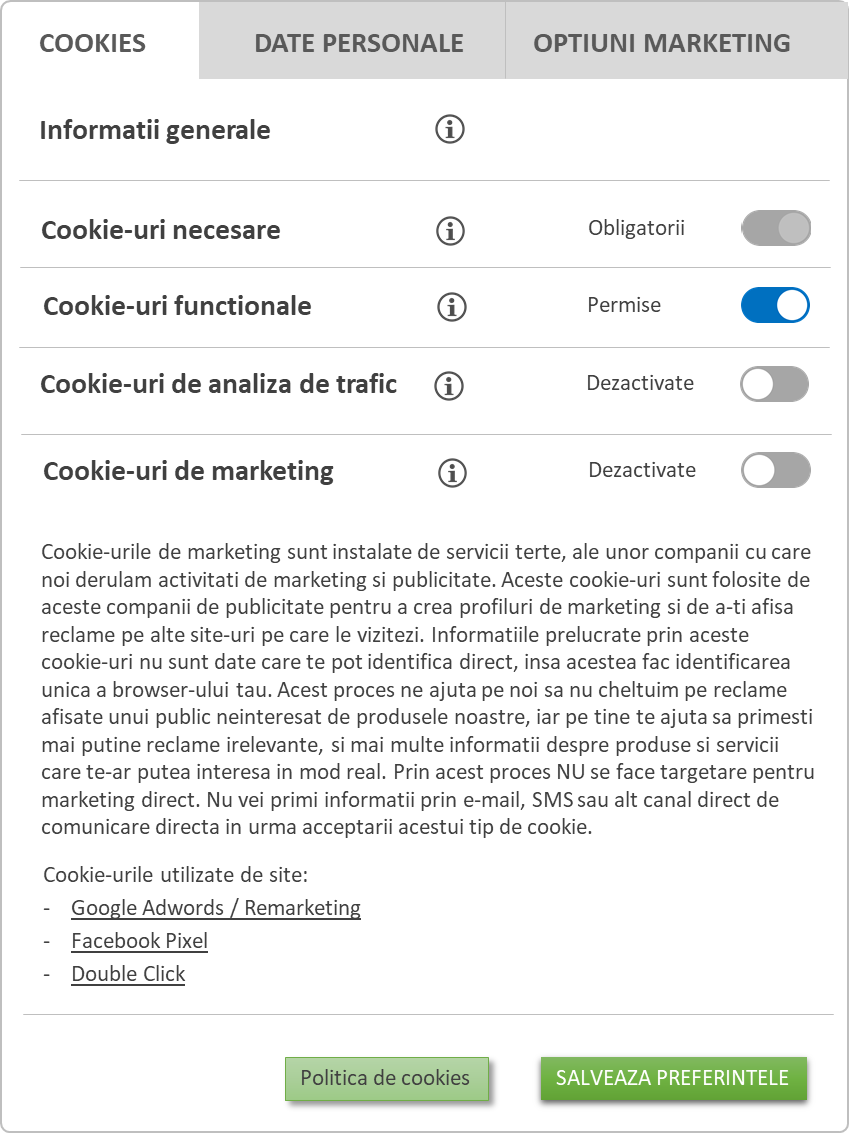849x1133 pixels.
Task: Open Google Adwords / Remarketing link
Action: click(x=215, y=908)
